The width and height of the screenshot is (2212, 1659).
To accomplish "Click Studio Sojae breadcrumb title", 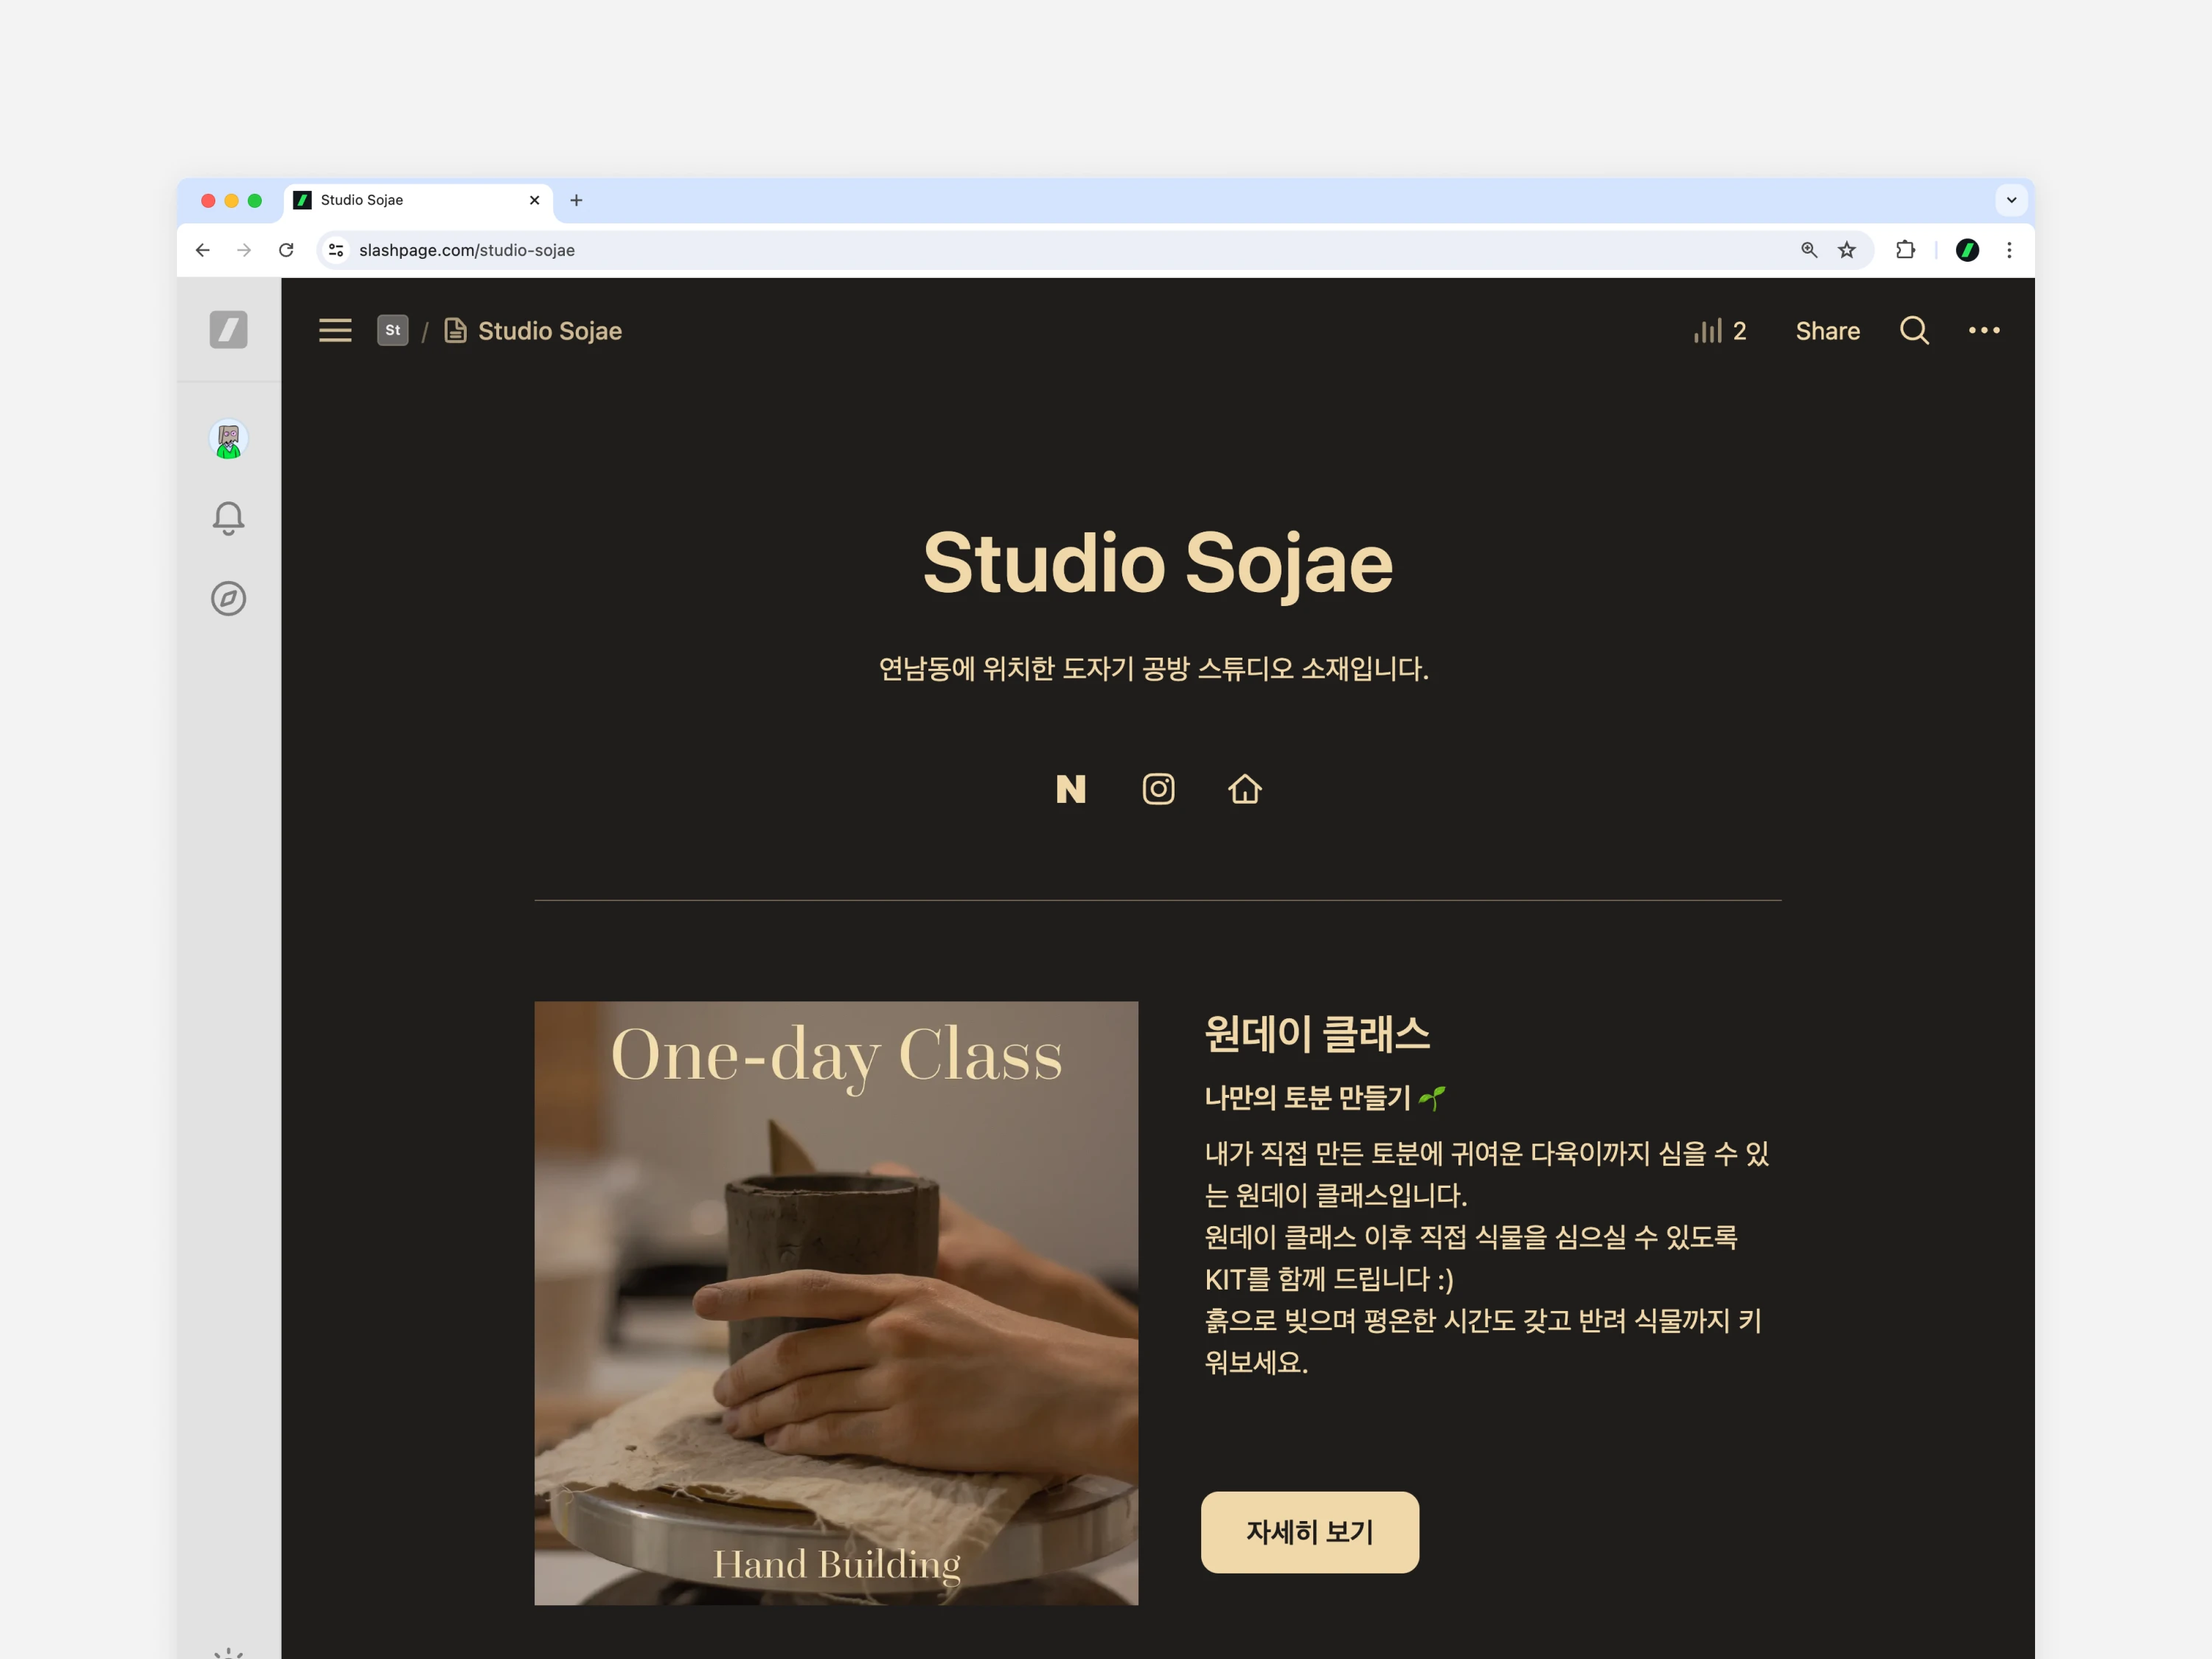I will pyautogui.click(x=549, y=331).
